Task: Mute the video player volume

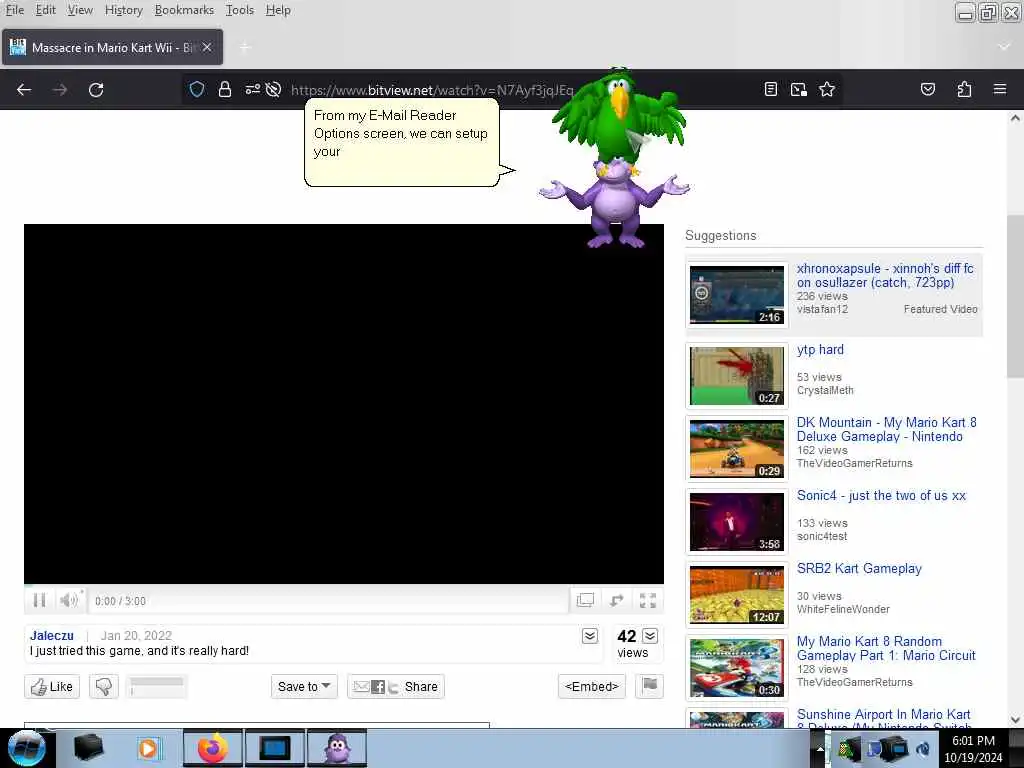Action: click(69, 600)
